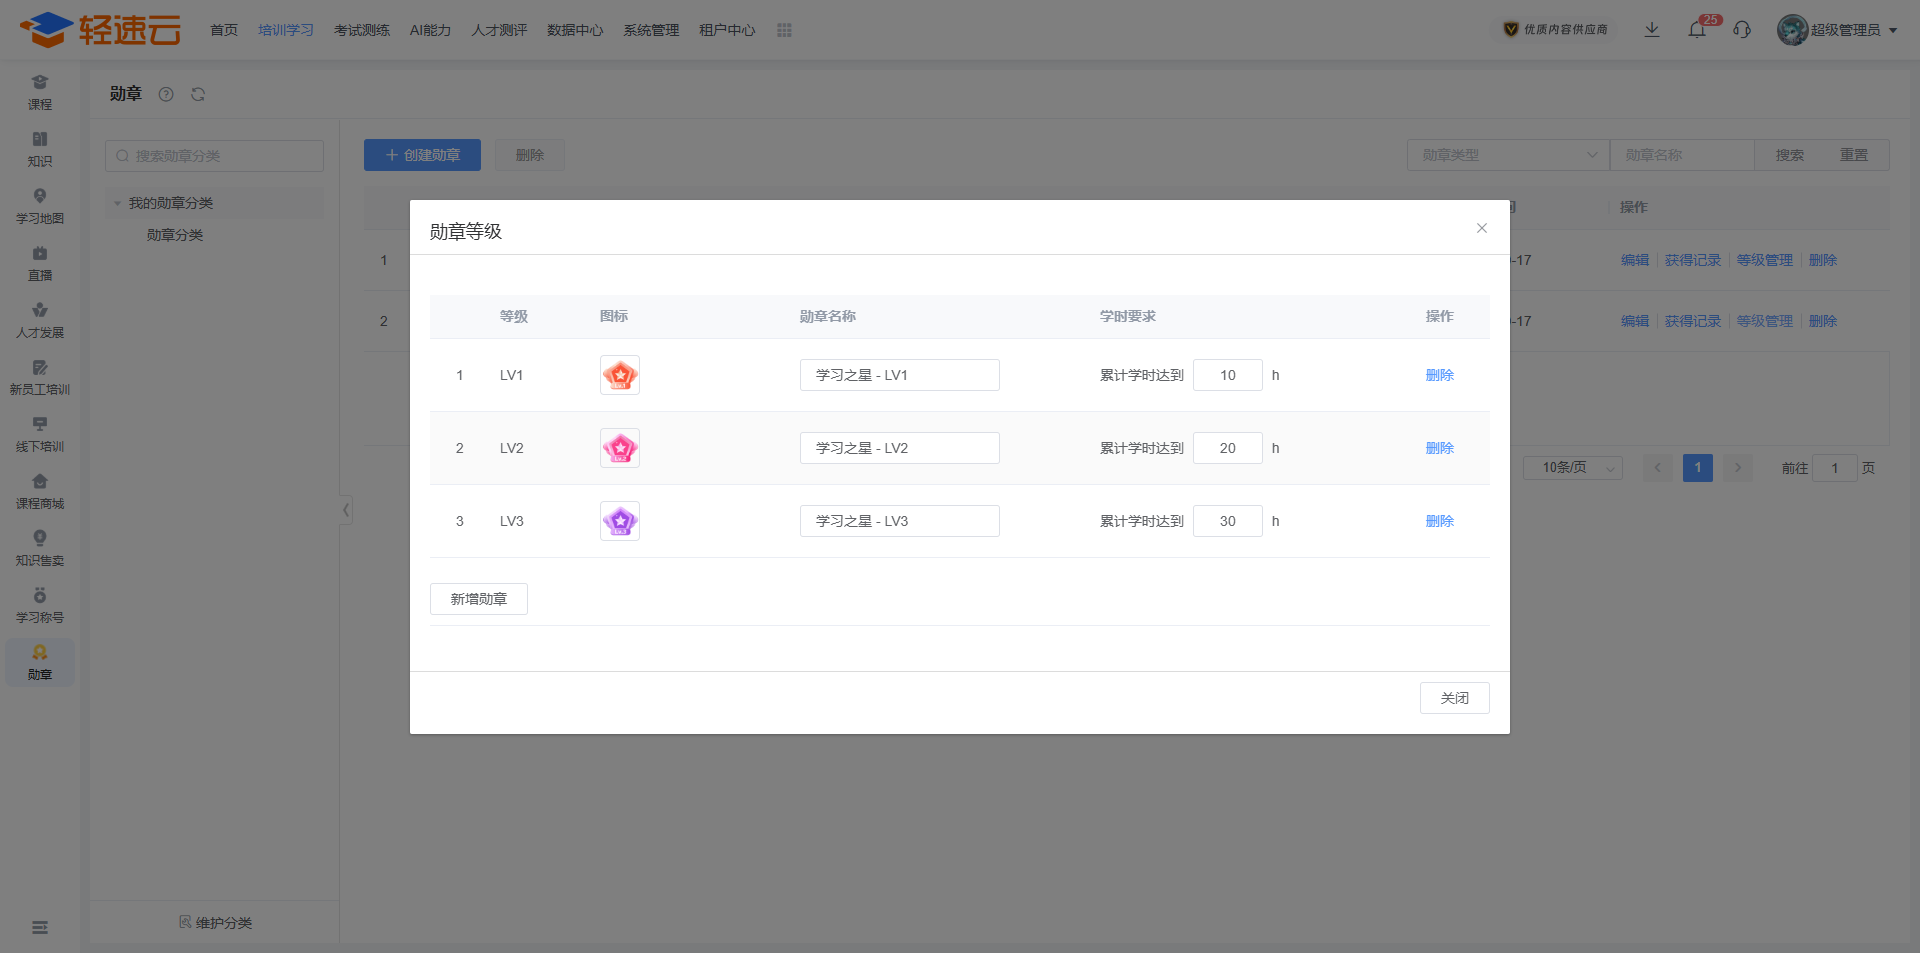The width and height of the screenshot is (1920, 953).
Task: Expand the 勋章类型 dropdown
Action: pos(1507,155)
